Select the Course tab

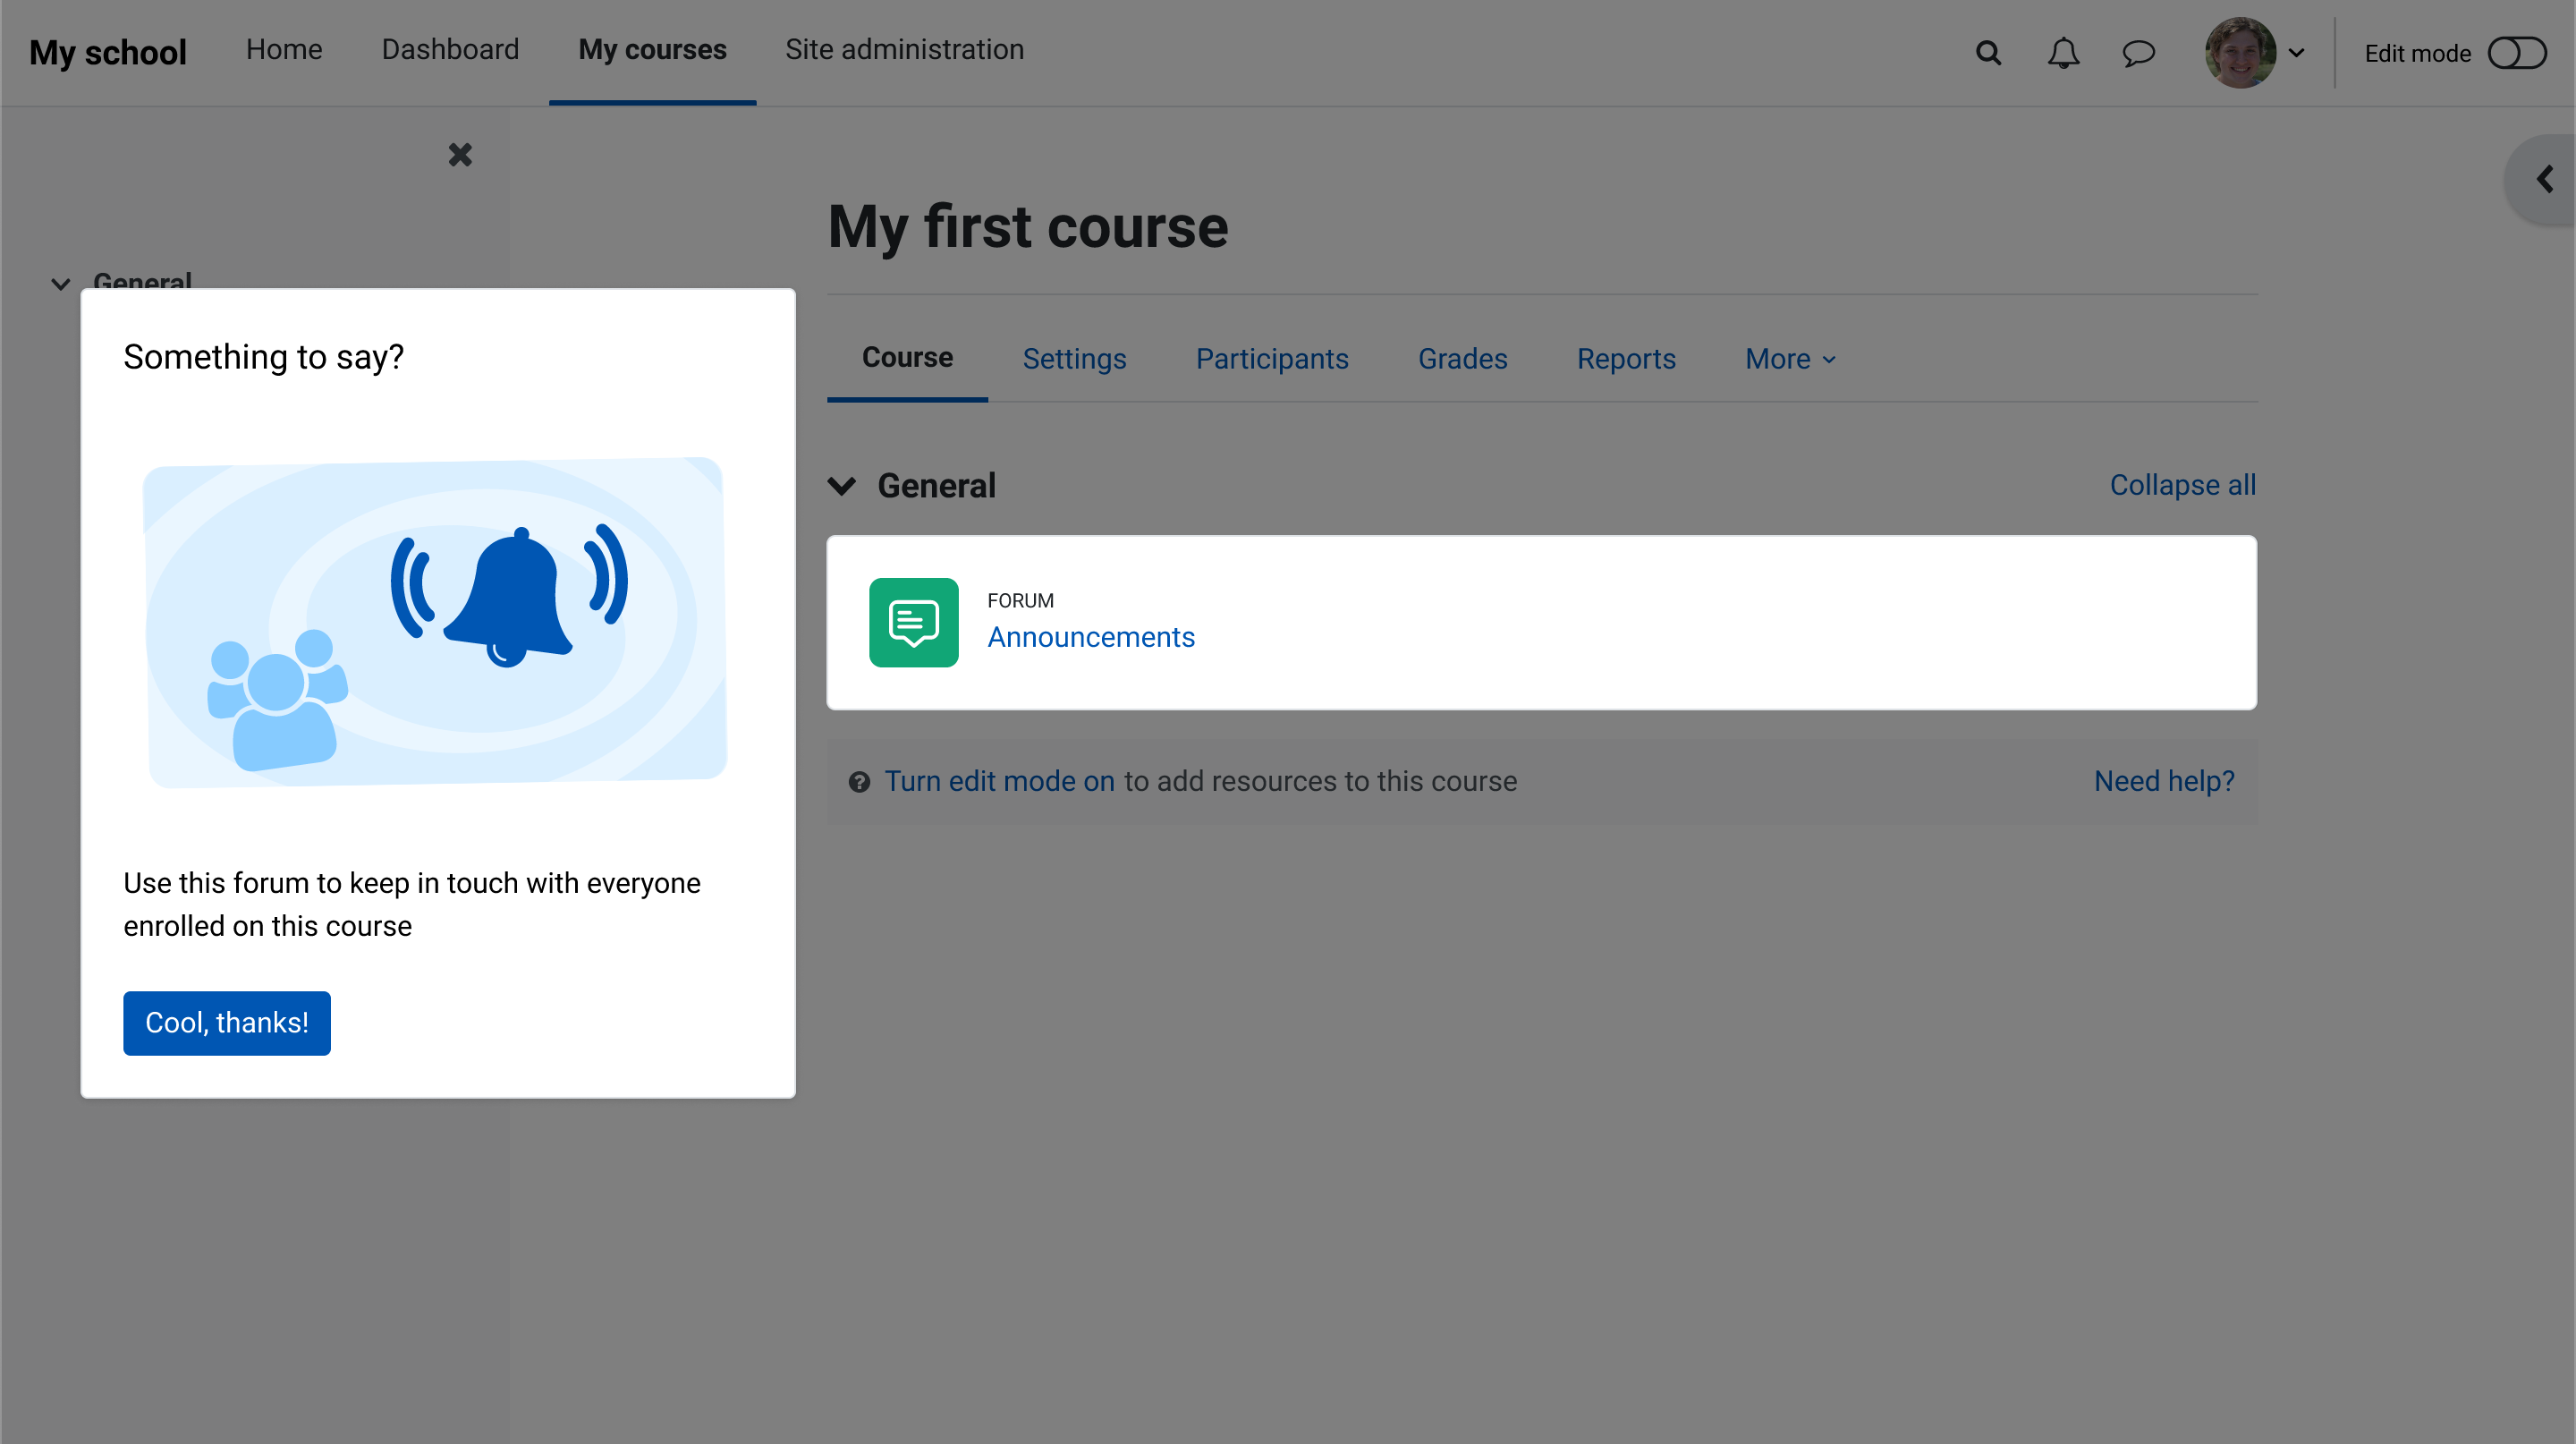tap(907, 357)
